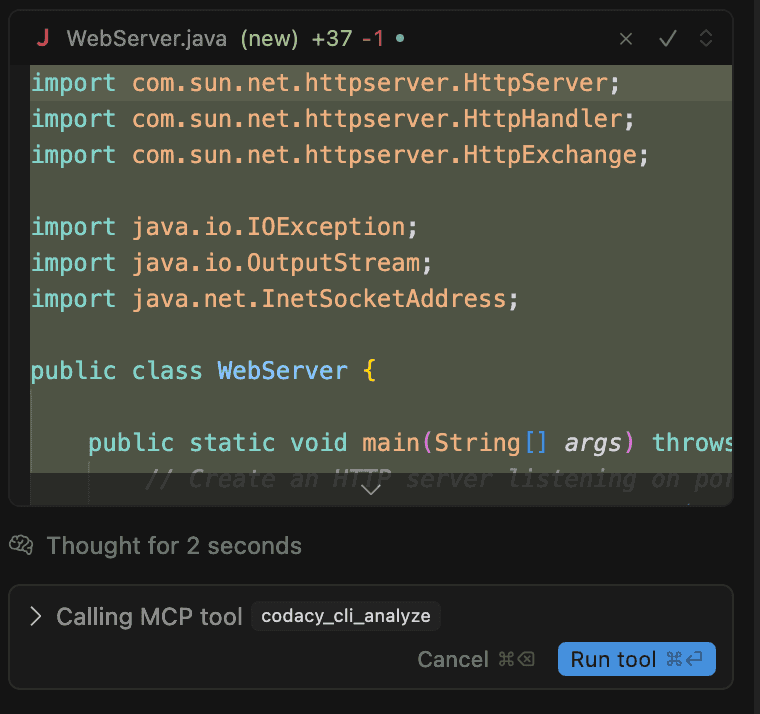The width and height of the screenshot is (760, 714).
Task: Click the unsaved-change dot indicator
Action: [400, 38]
